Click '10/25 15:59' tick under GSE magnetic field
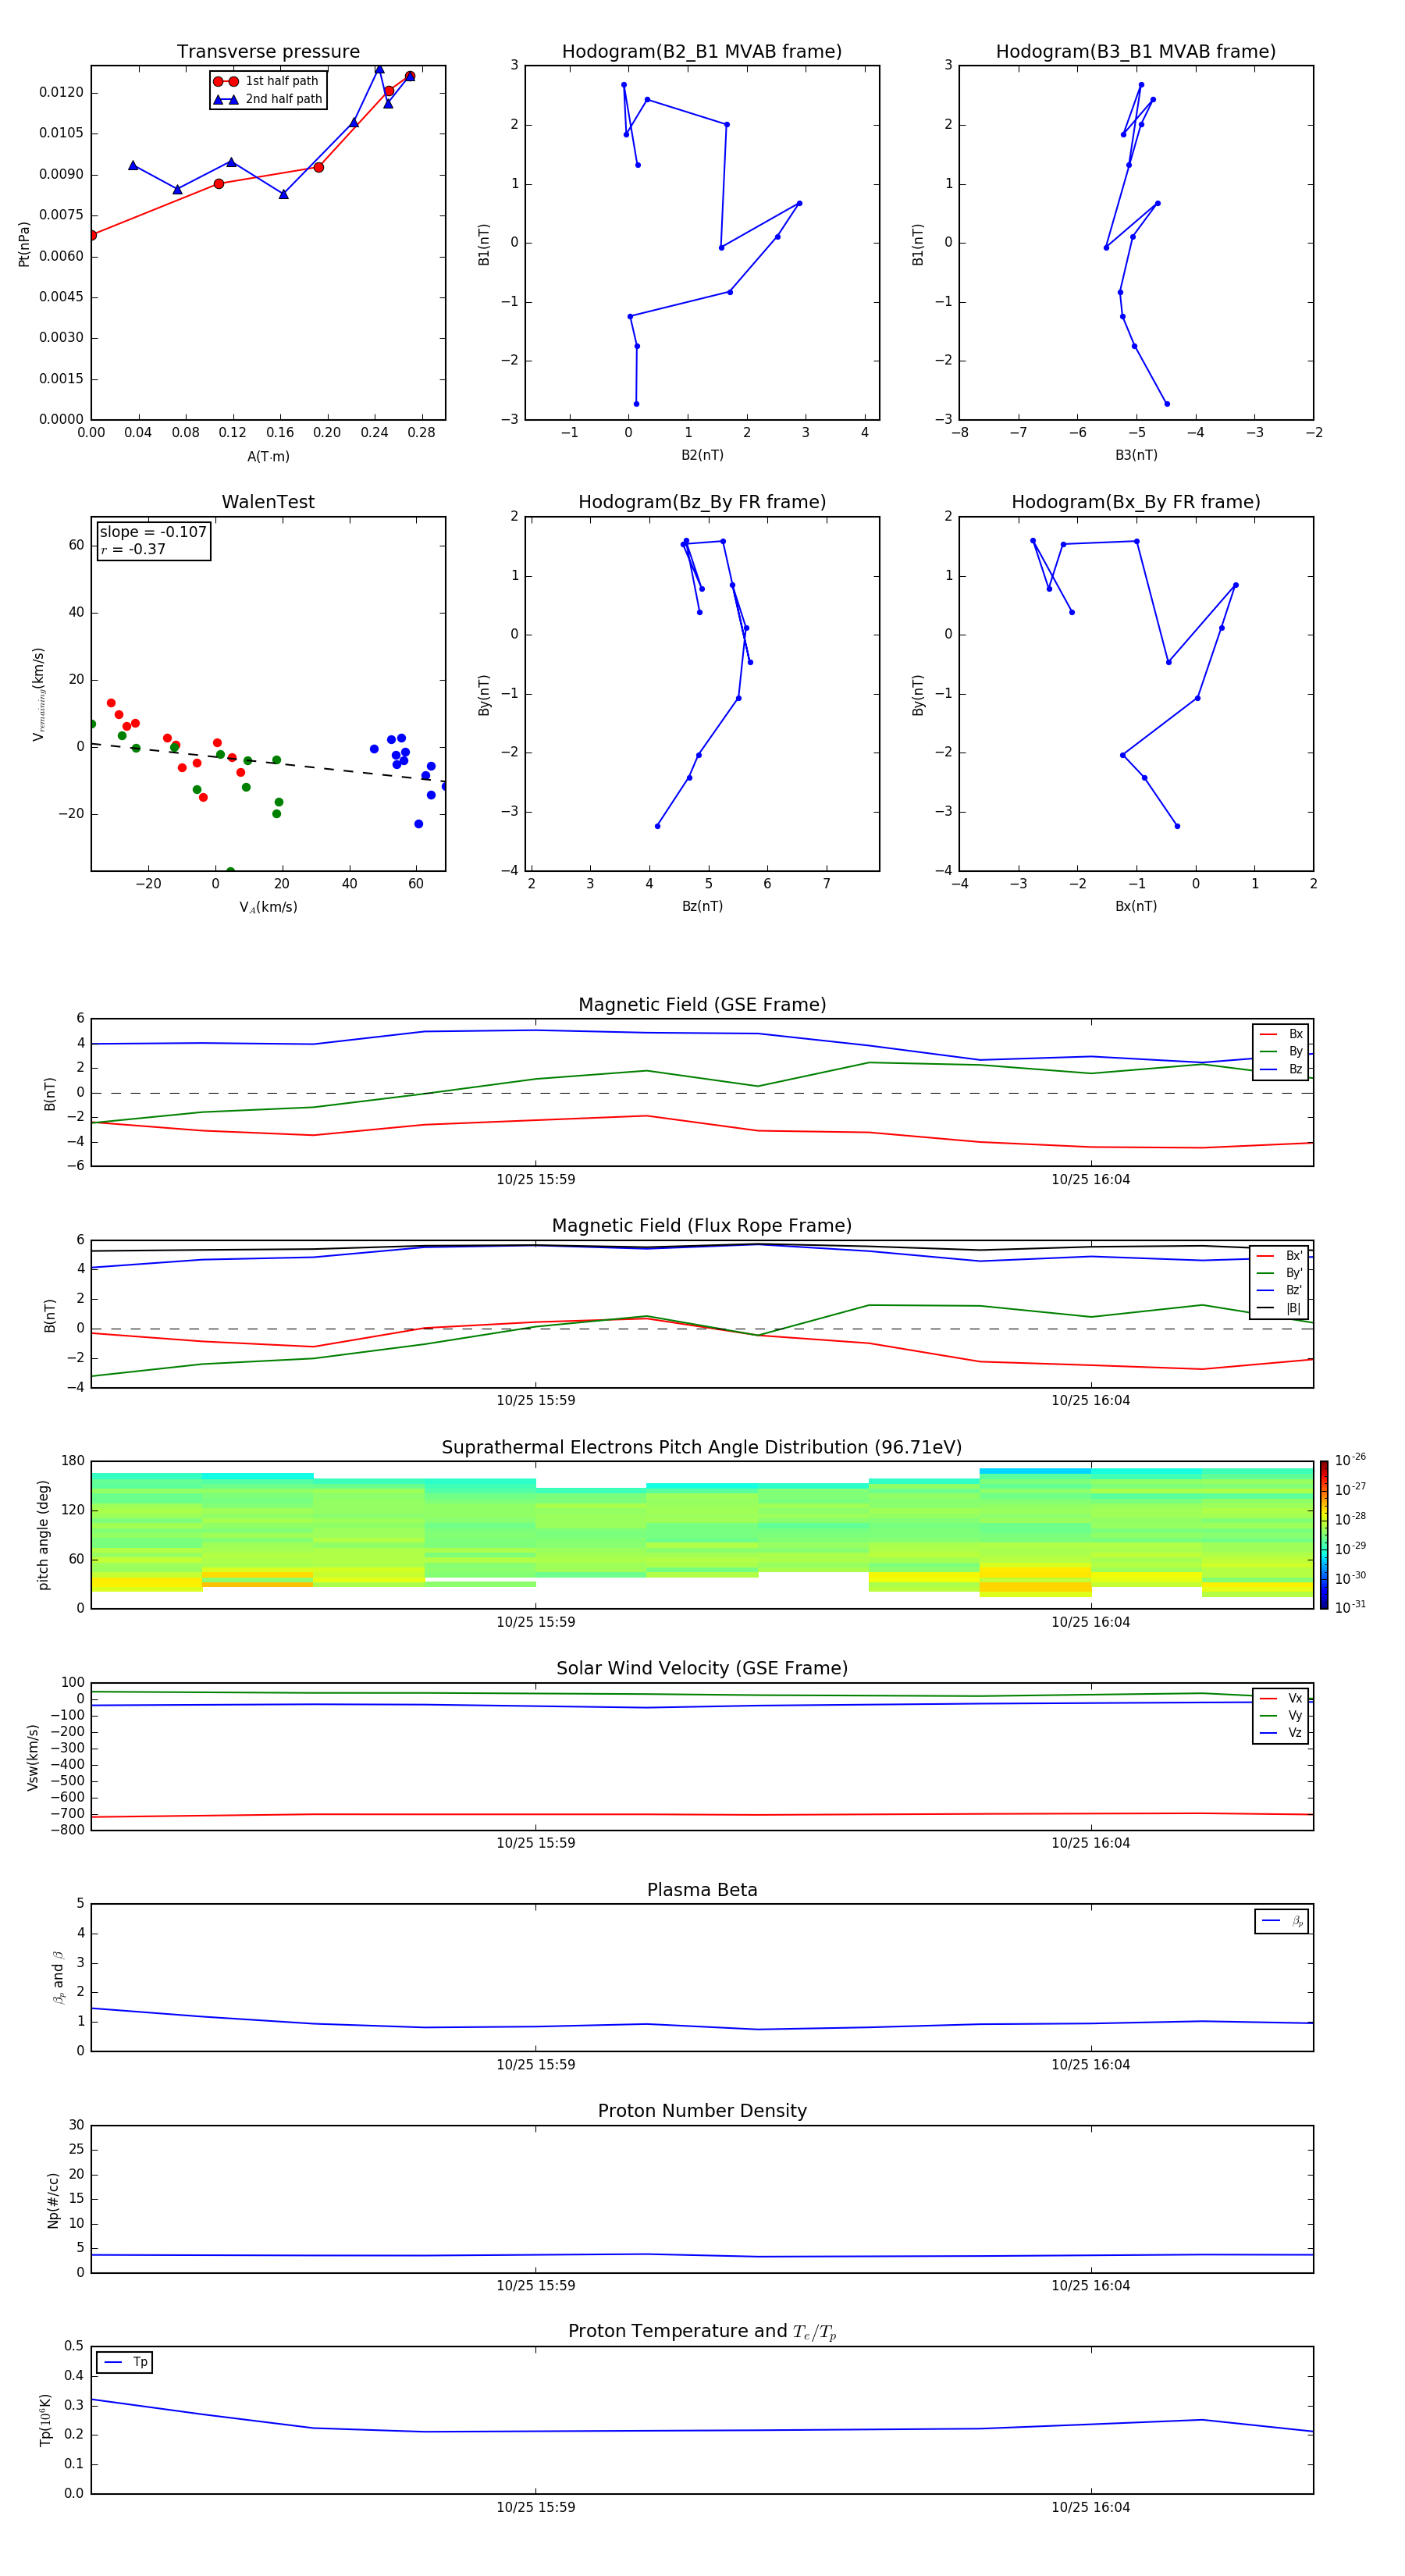 coord(536,1180)
